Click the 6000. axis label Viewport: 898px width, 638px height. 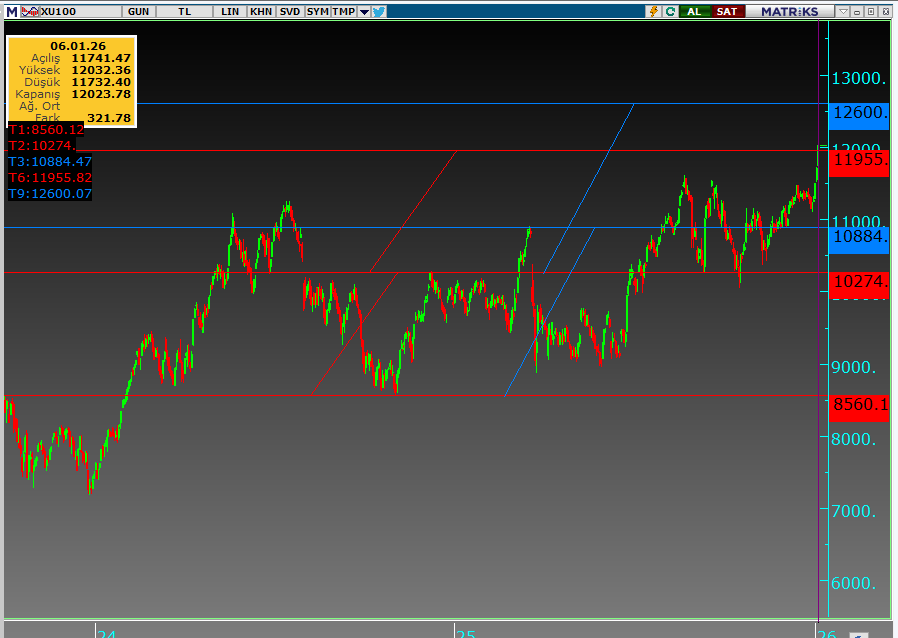coord(854,583)
